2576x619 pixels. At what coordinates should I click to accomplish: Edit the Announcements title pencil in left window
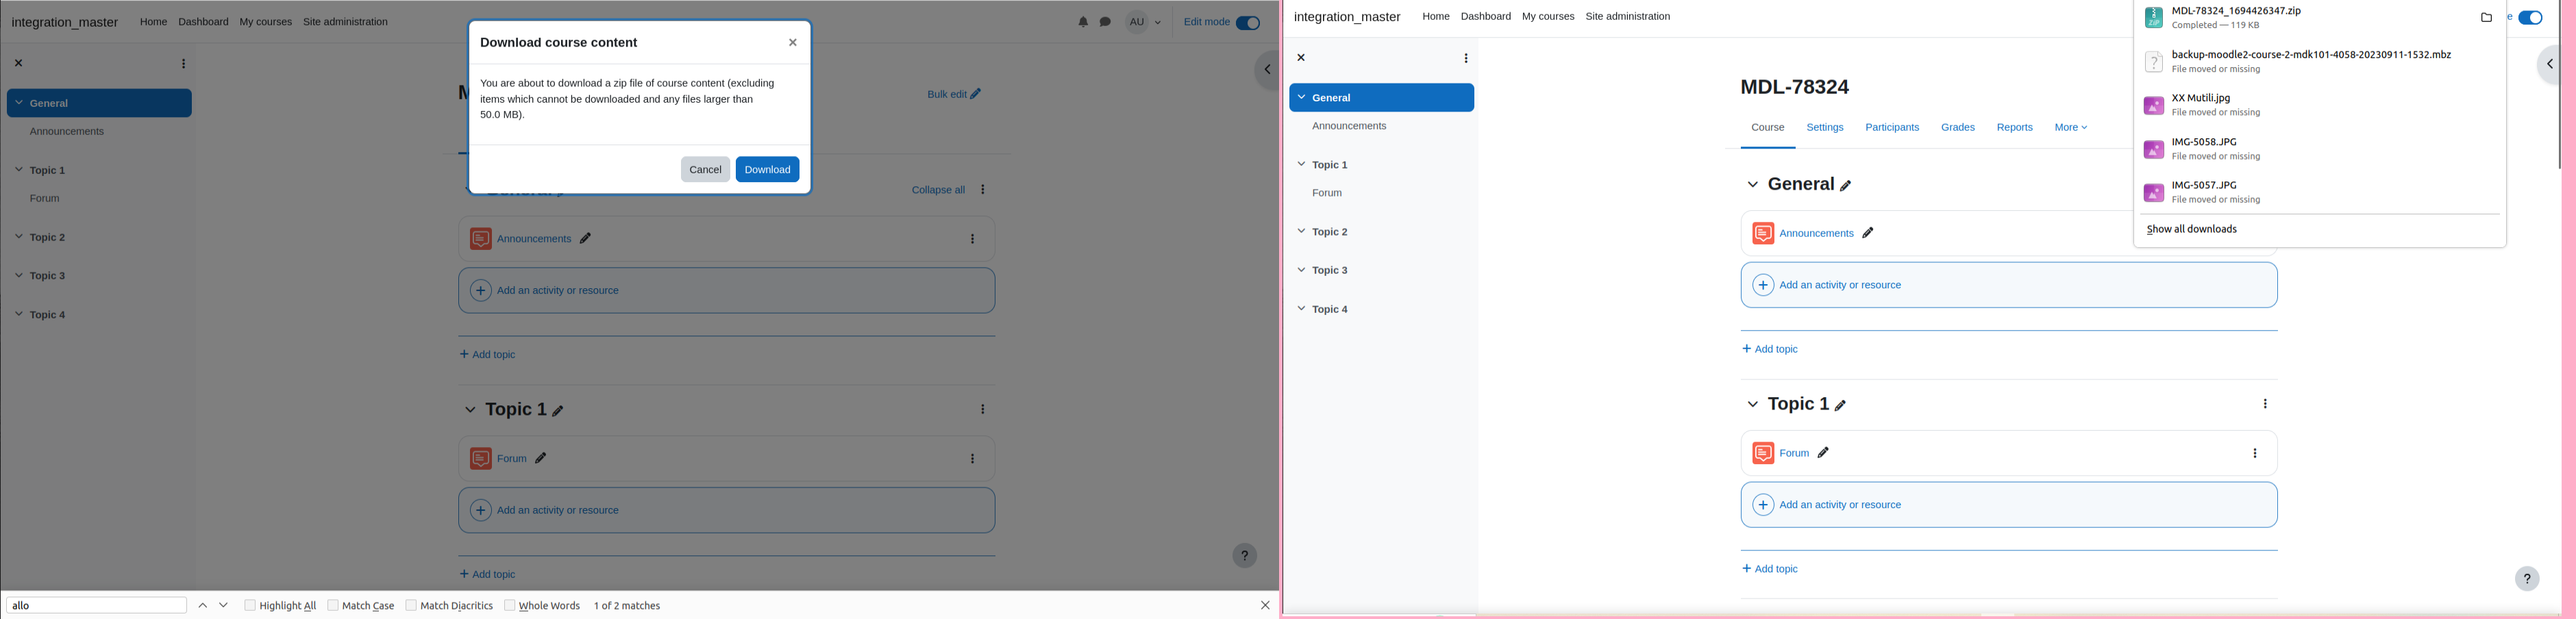coord(586,239)
